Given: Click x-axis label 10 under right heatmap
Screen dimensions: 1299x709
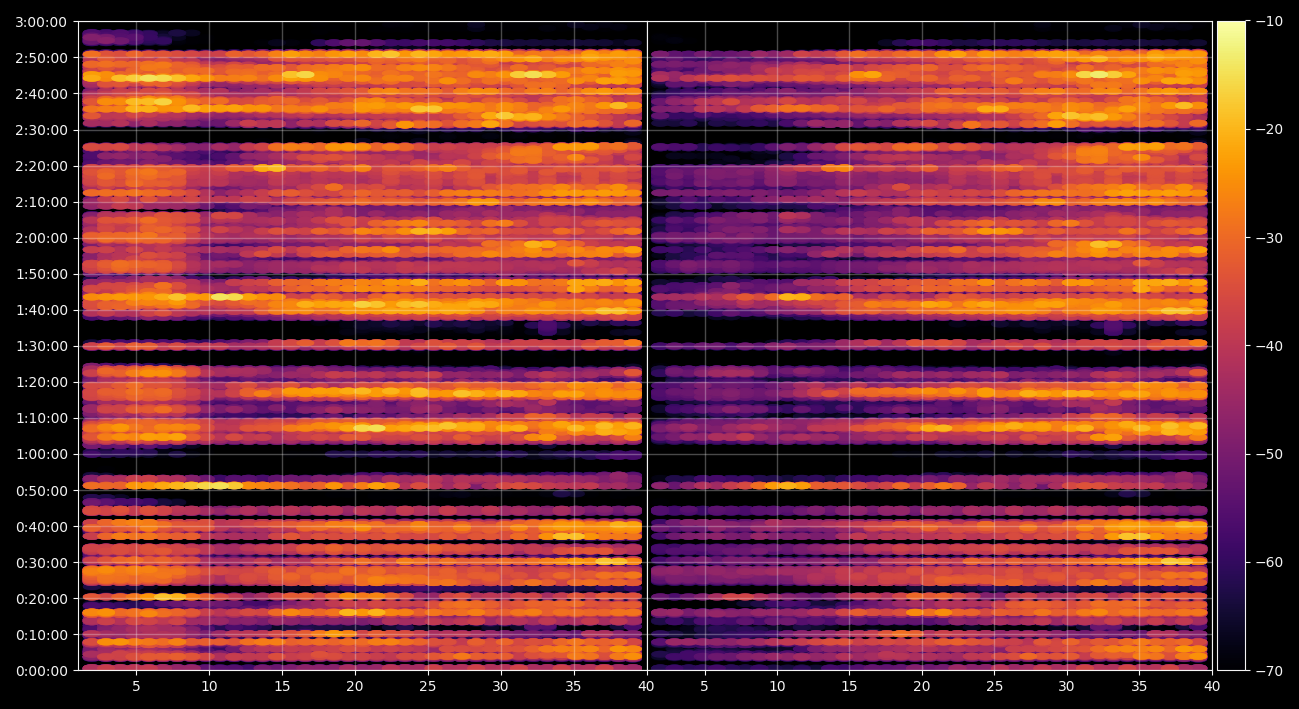Looking at the screenshot, I should (777, 687).
